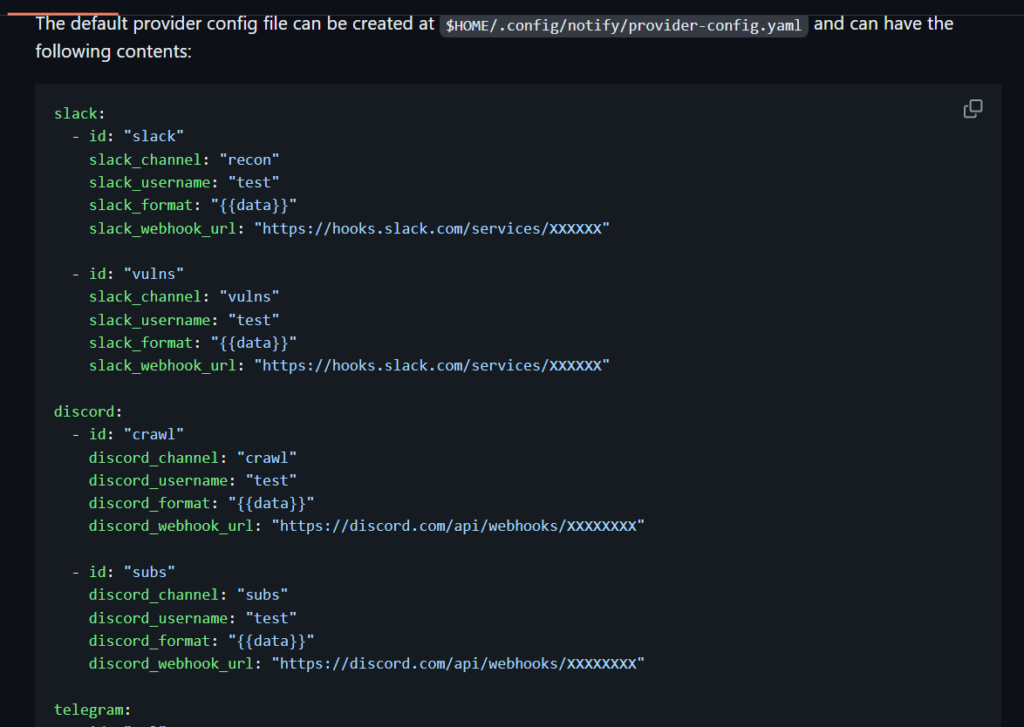Click the id: "crawl" line
This screenshot has height=727, width=1024.
[x=128, y=435]
